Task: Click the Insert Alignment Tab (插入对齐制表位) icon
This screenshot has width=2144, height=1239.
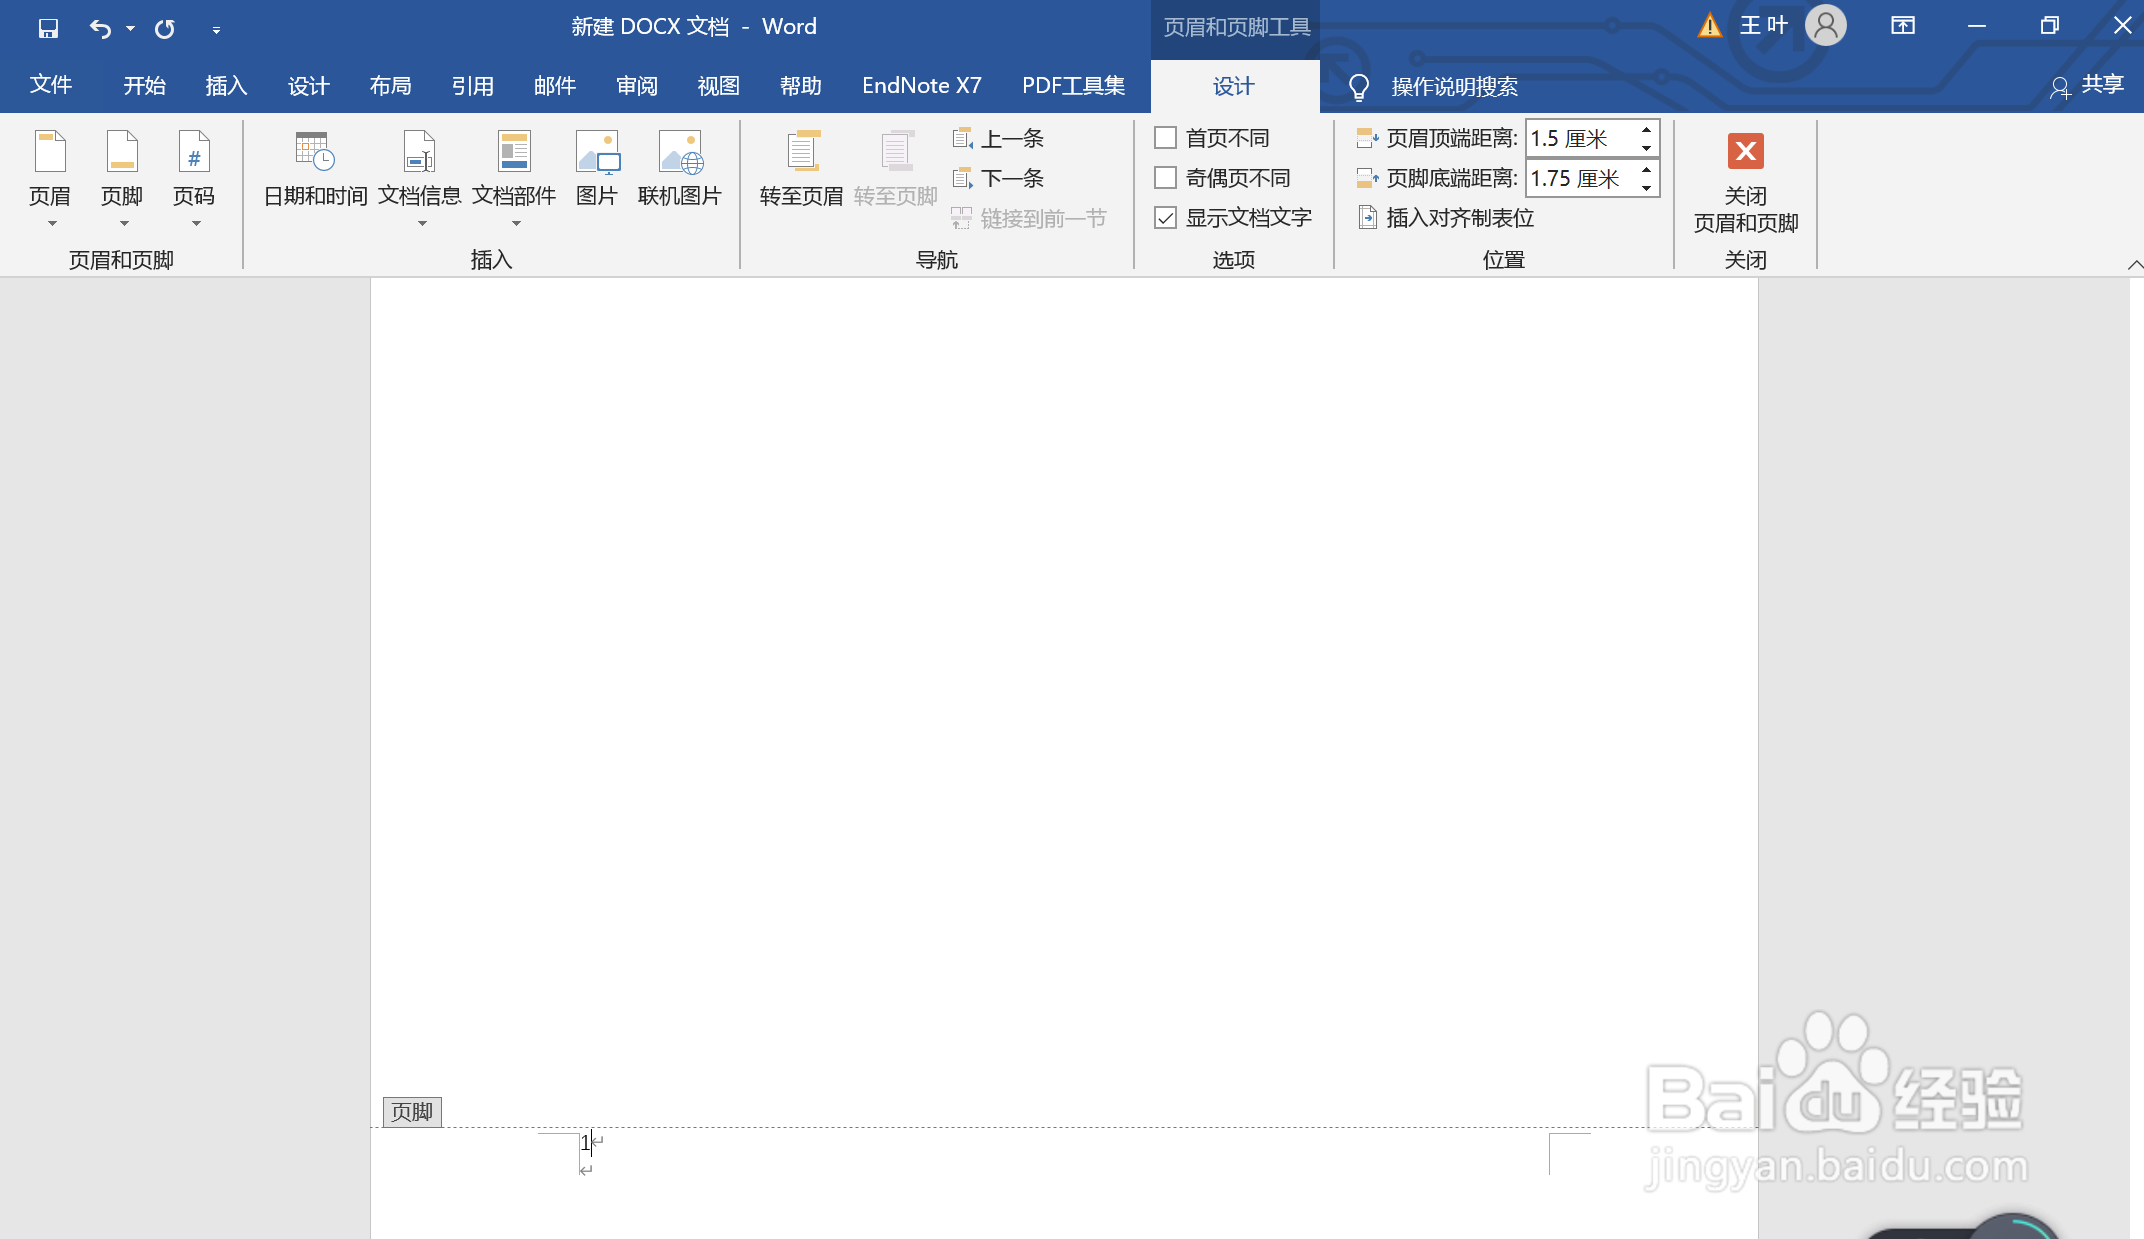Action: coord(1367,217)
